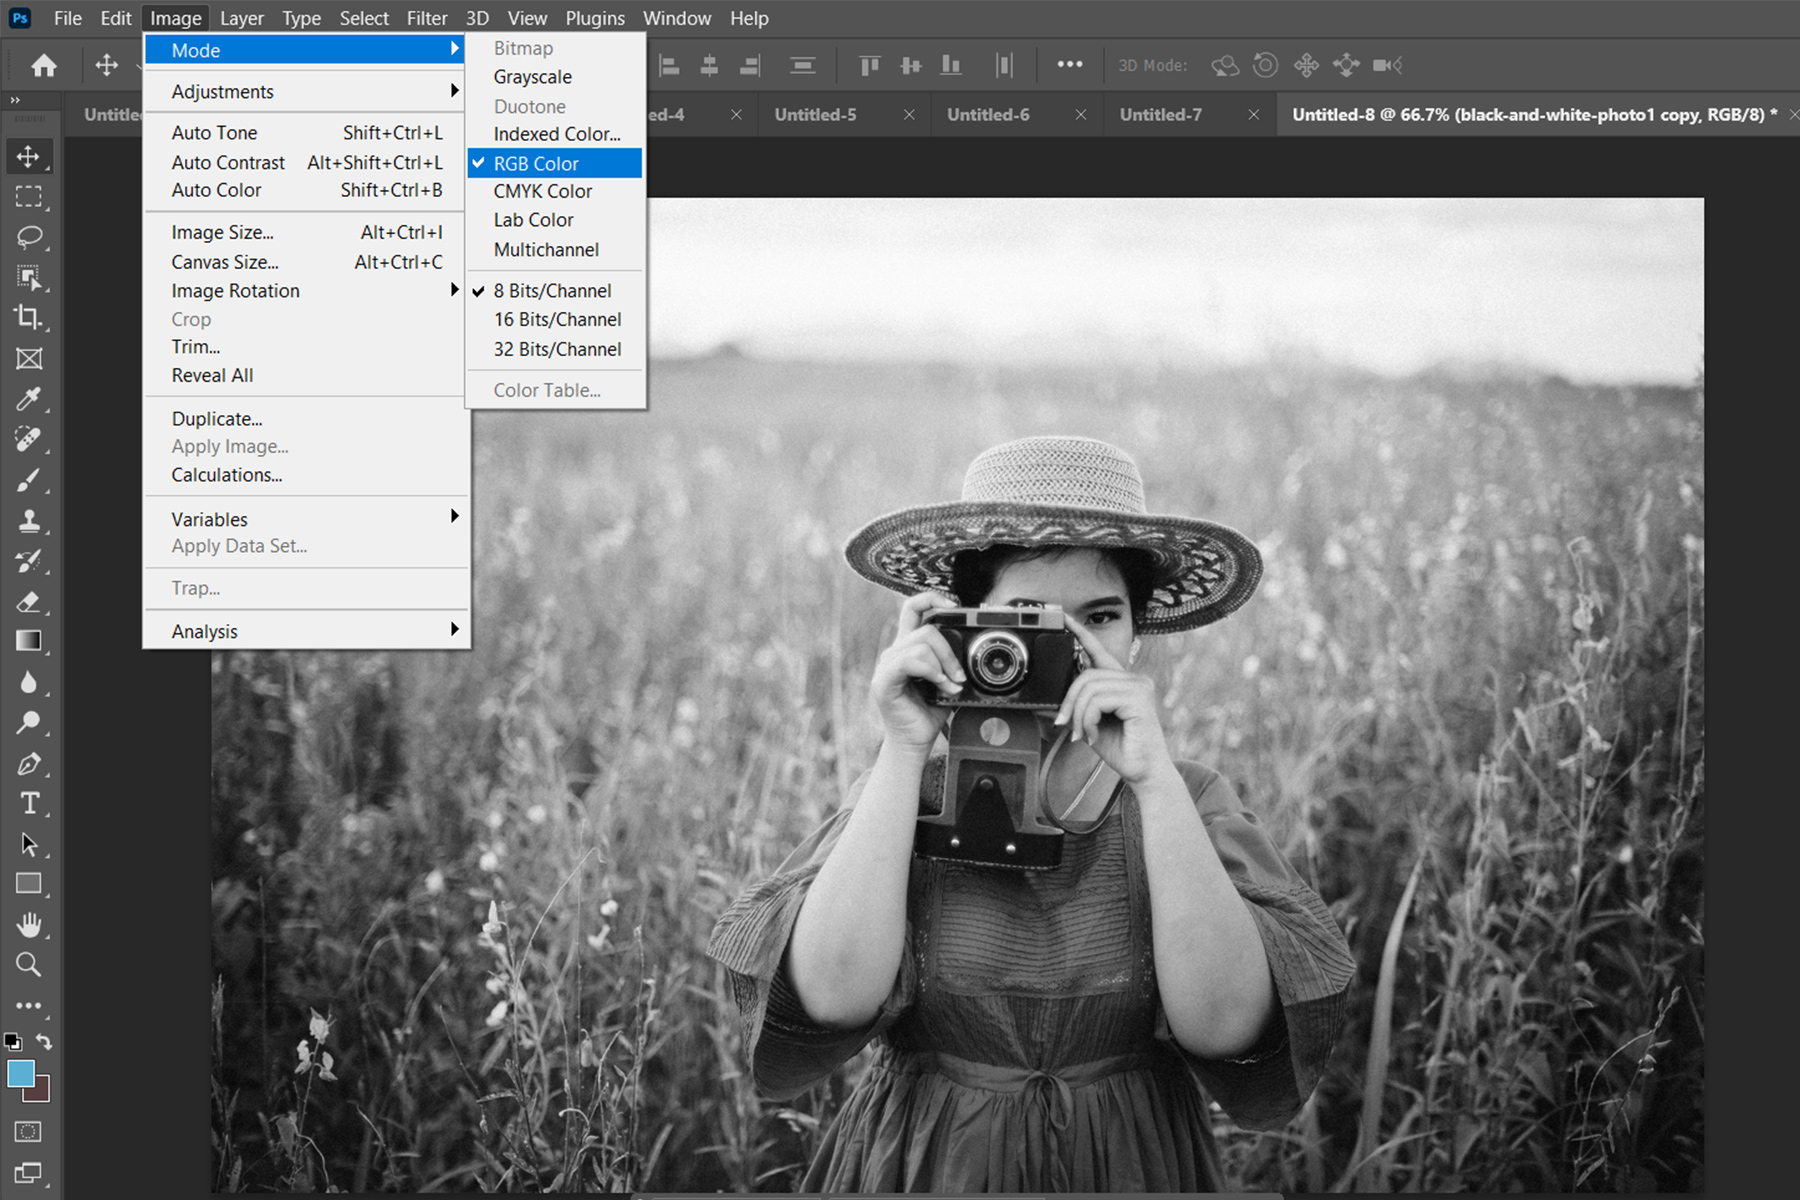Select the Zoom tool
The width and height of the screenshot is (1800, 1200).
pyautogui.click(x=28, y=965)
